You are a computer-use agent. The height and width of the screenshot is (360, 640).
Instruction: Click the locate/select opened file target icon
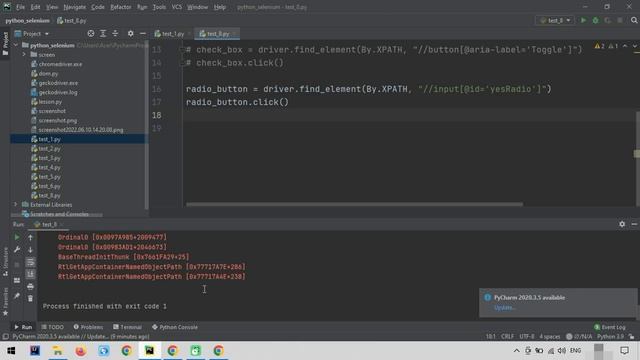point(91,33)
